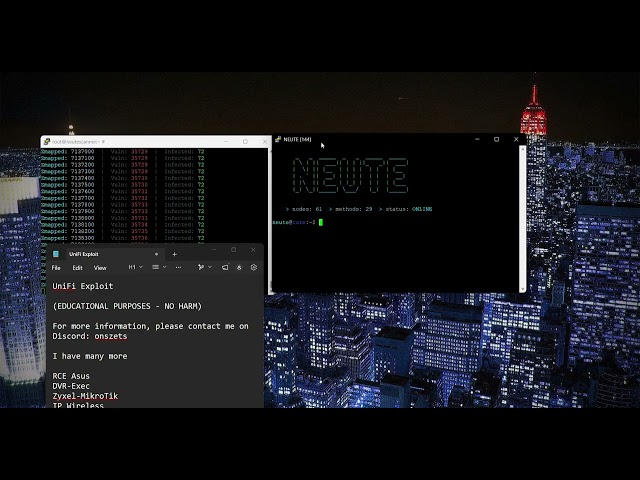Close the NEUTE terminal window
The image size is (640, 480).
(516, 139)
